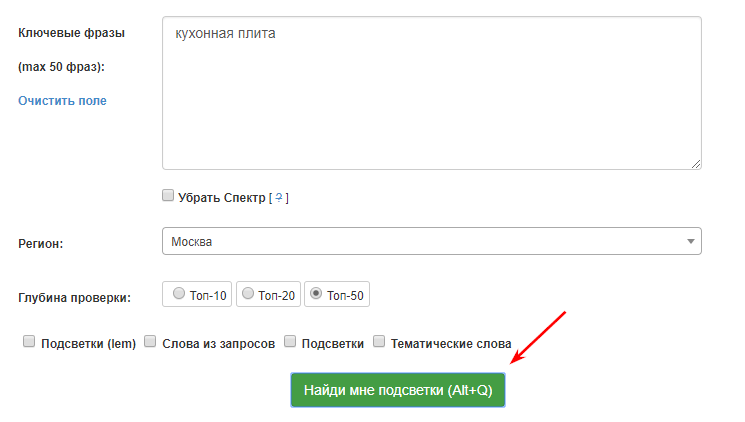Open the Регион dropdown showing Москва
This screenshot has width=745, height=422.
click(431, 241)
